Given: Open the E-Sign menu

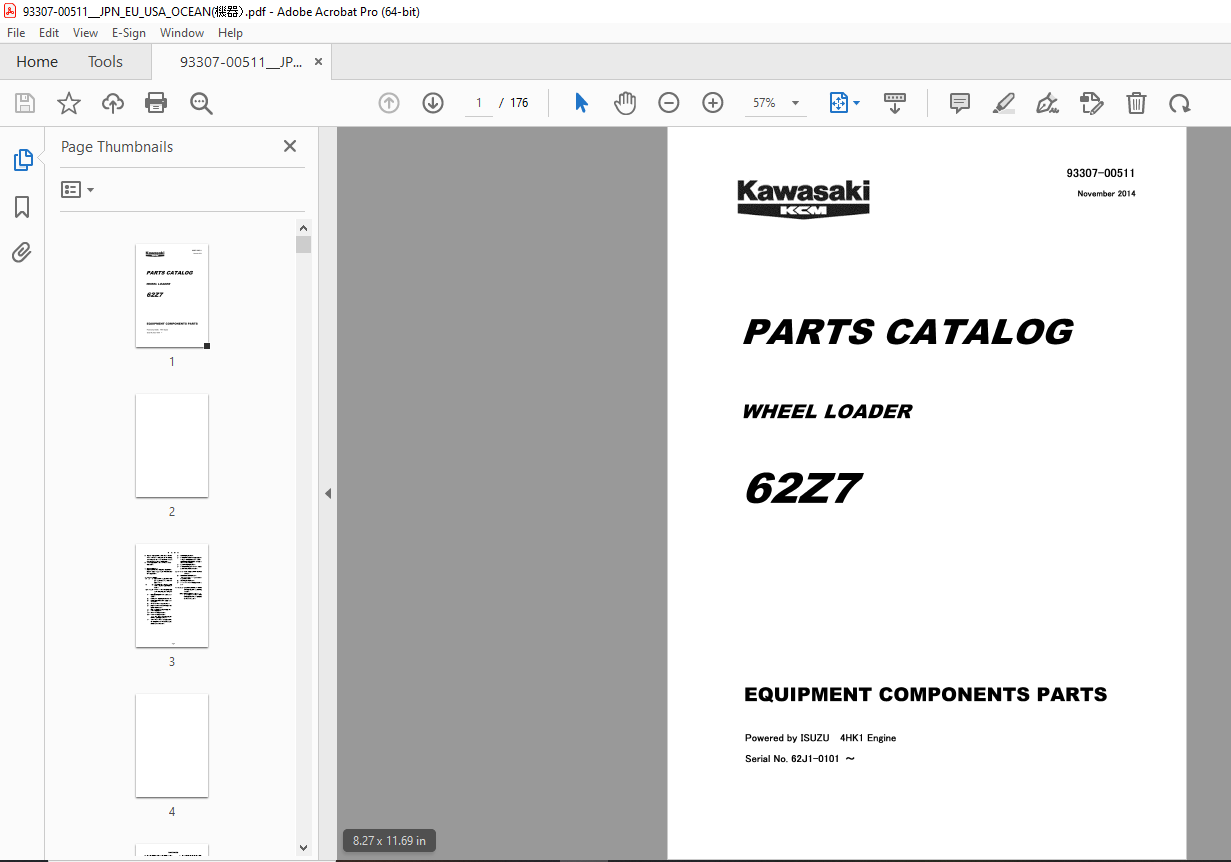Looking at the screenshot, I should pyautogui.click(x=129, y=32).
